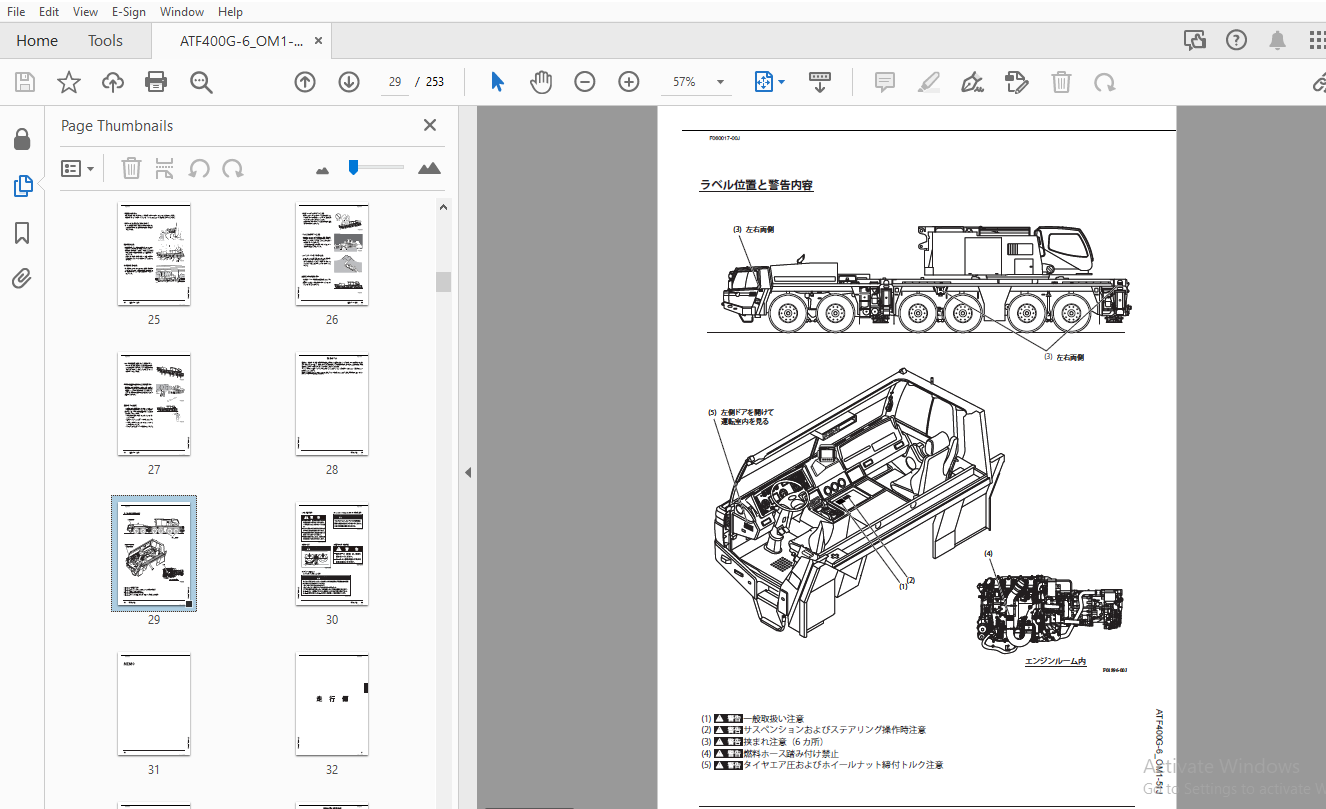Open notifications bell icon

1278,40
